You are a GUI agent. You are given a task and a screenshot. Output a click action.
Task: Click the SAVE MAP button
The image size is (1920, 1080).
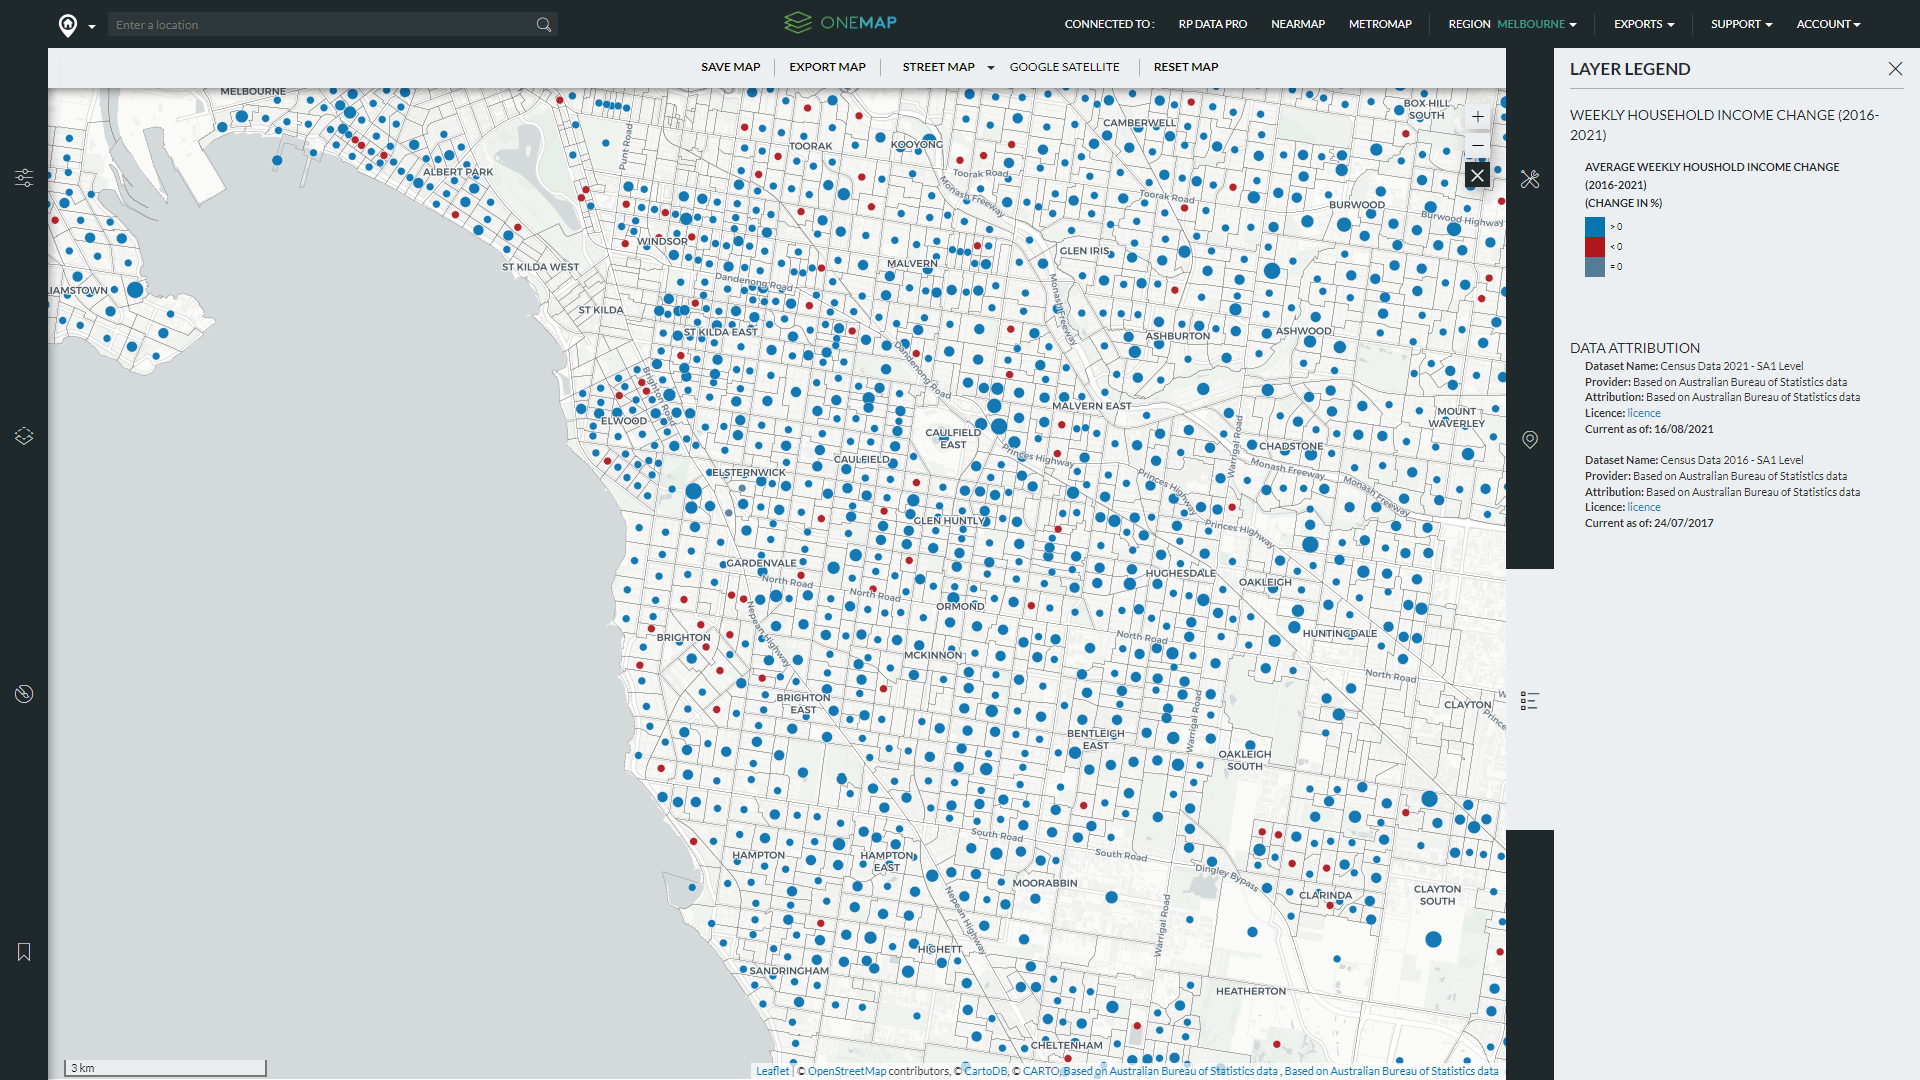pyautogui.click(x=730, y=67)
